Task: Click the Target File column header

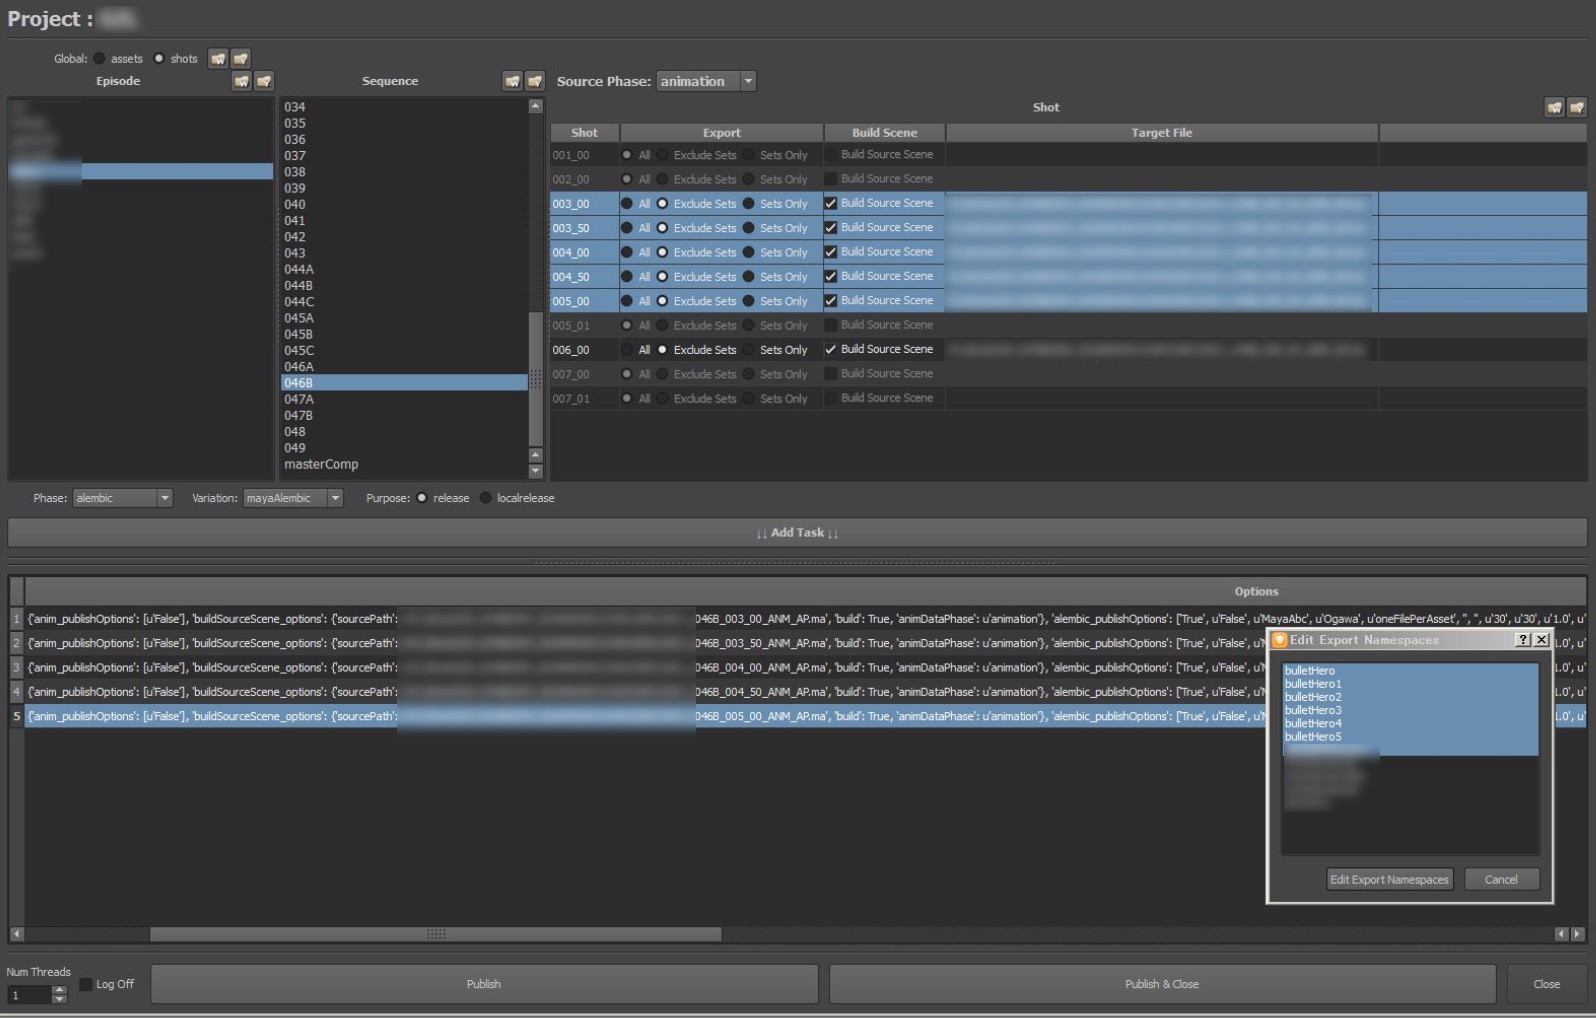Action: click(1161, 132)
